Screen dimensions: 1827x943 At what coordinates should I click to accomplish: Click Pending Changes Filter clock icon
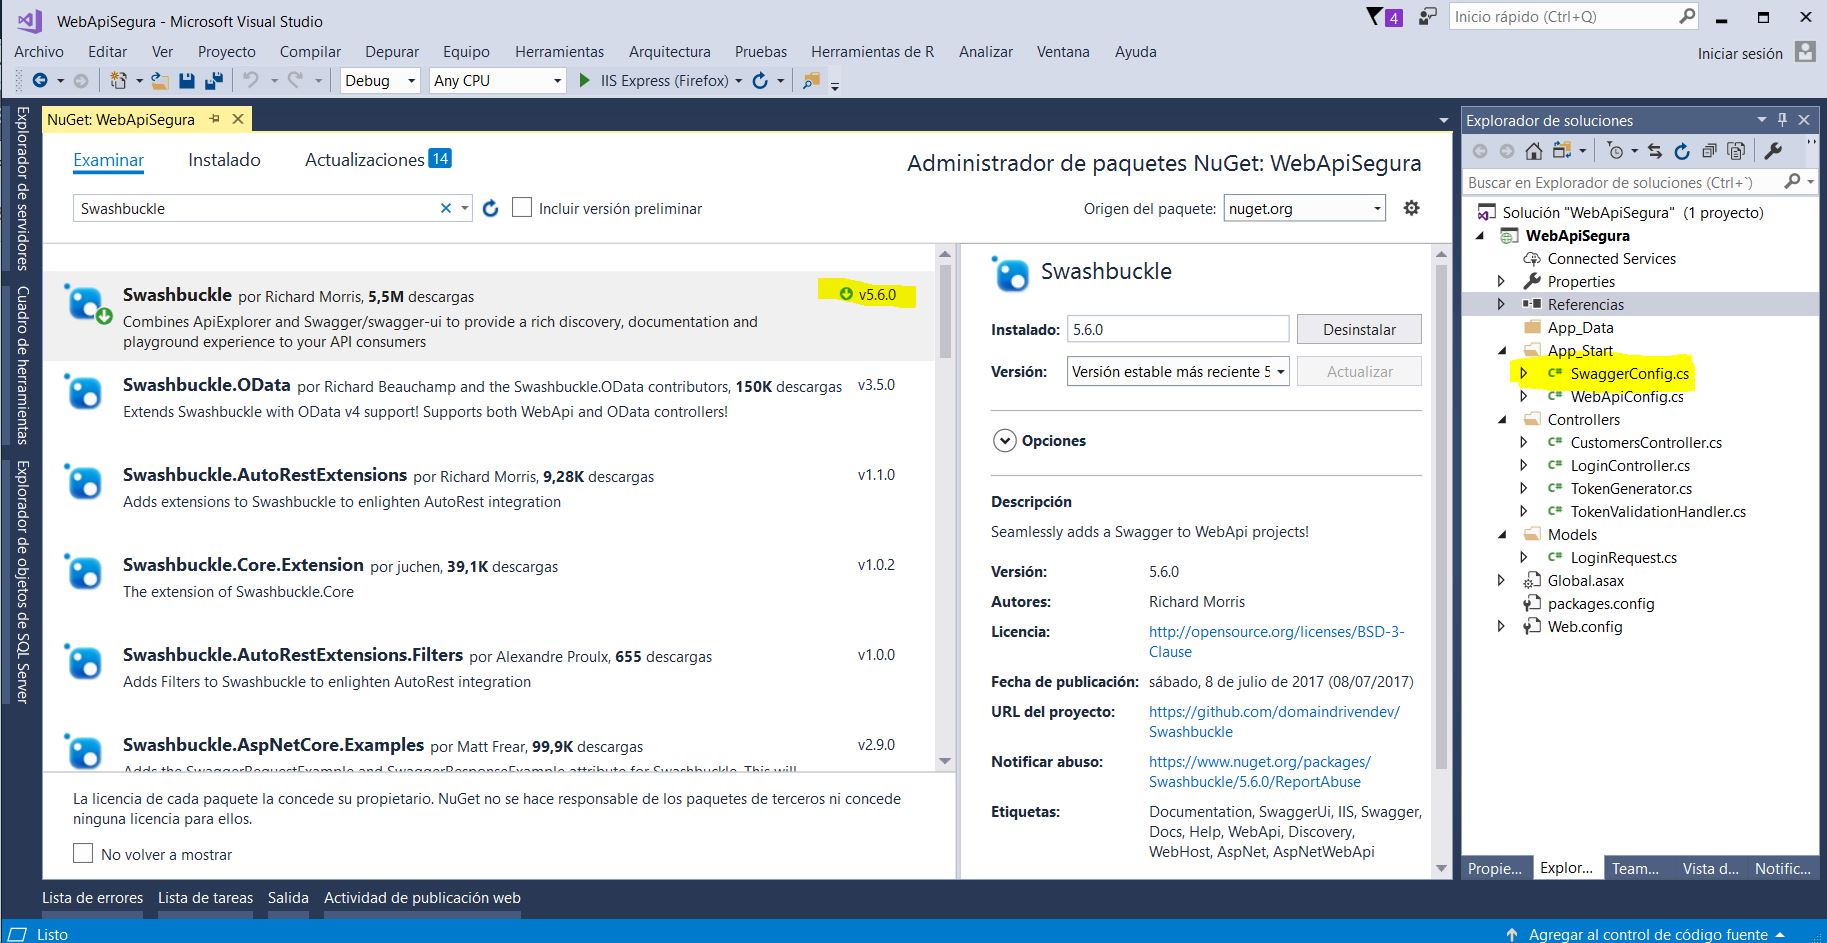click(x=1615, y=151)
